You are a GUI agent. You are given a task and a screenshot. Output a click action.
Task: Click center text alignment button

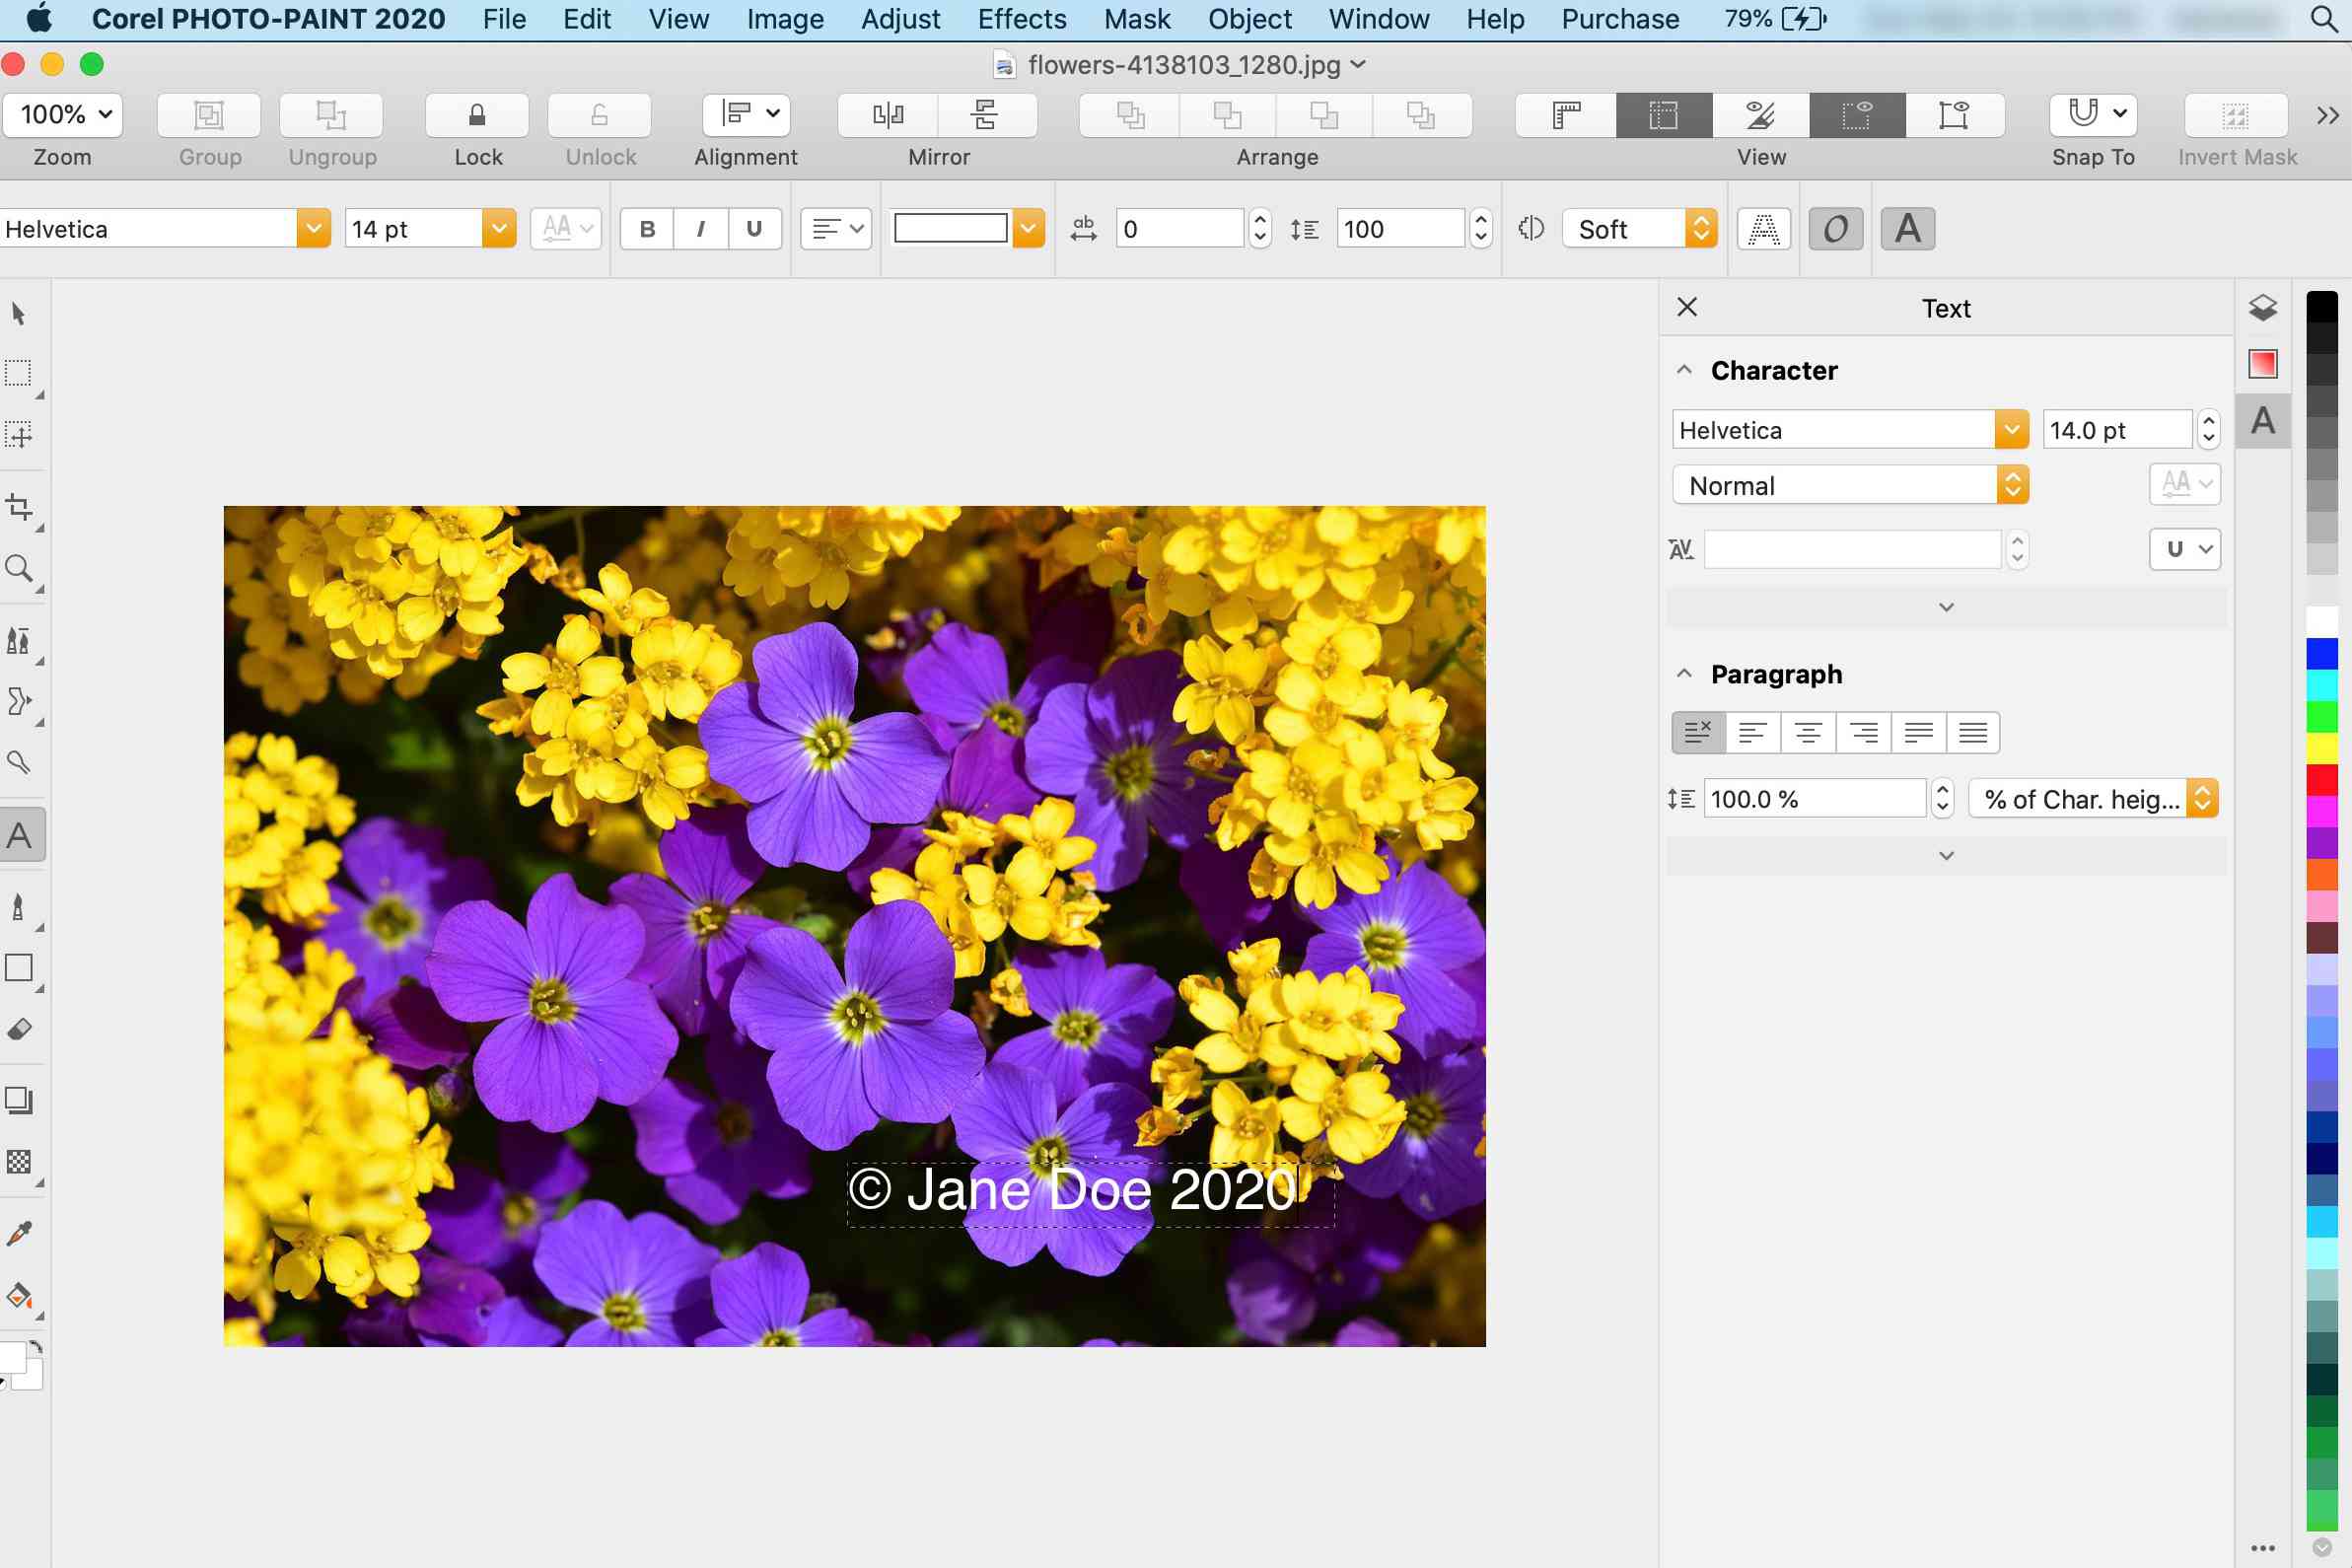pos(1806,732)
